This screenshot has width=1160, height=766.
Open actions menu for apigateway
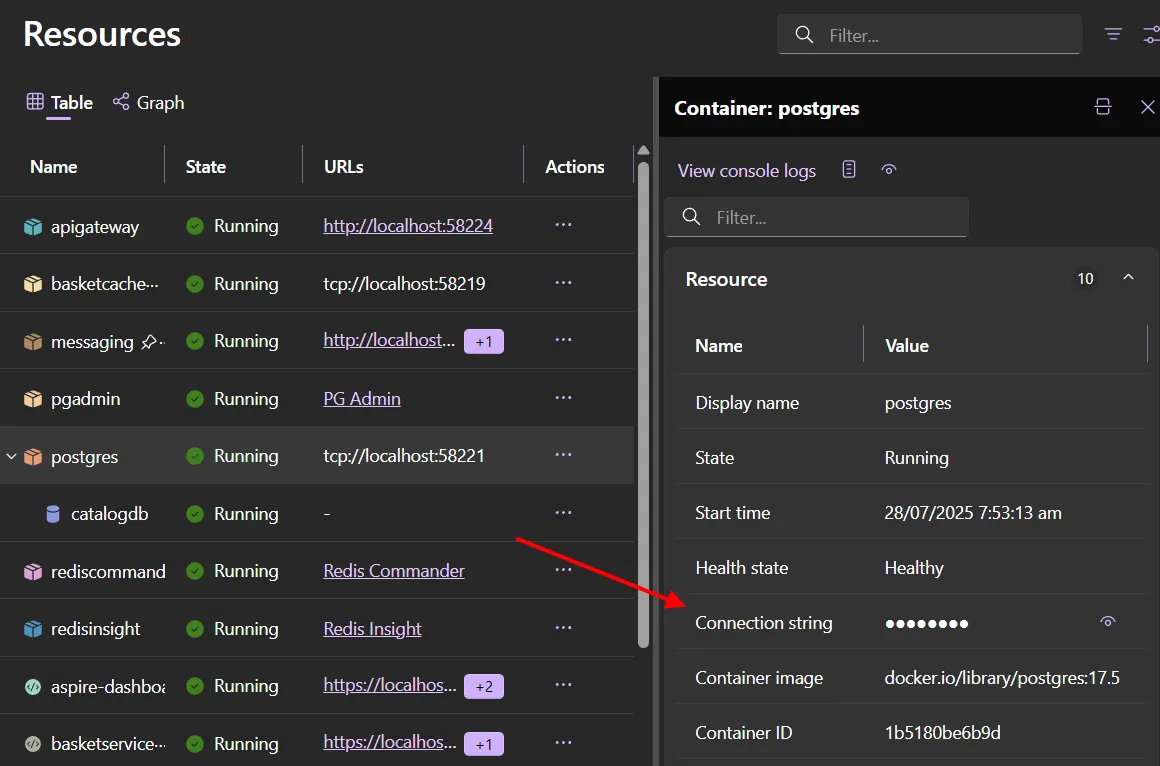coord(563,226)
